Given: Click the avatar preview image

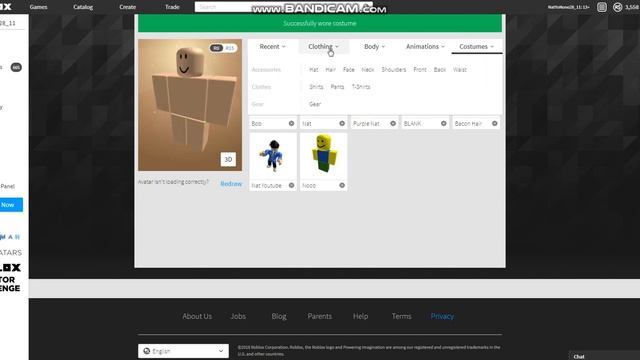Looking at the screenshot, I should click(x=190, y=105).
